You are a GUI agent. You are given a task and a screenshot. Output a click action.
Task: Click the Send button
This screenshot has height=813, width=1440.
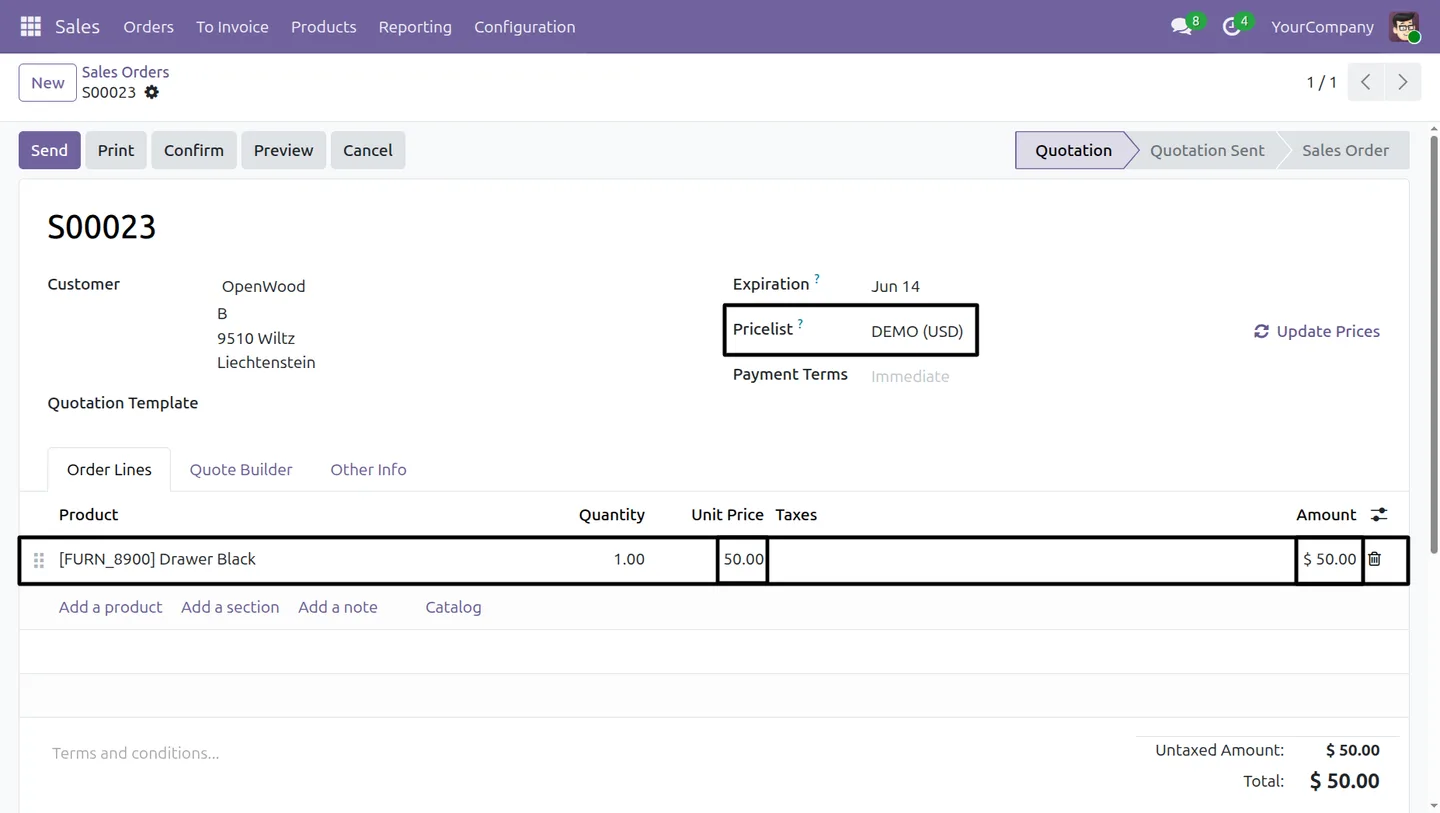49,150
